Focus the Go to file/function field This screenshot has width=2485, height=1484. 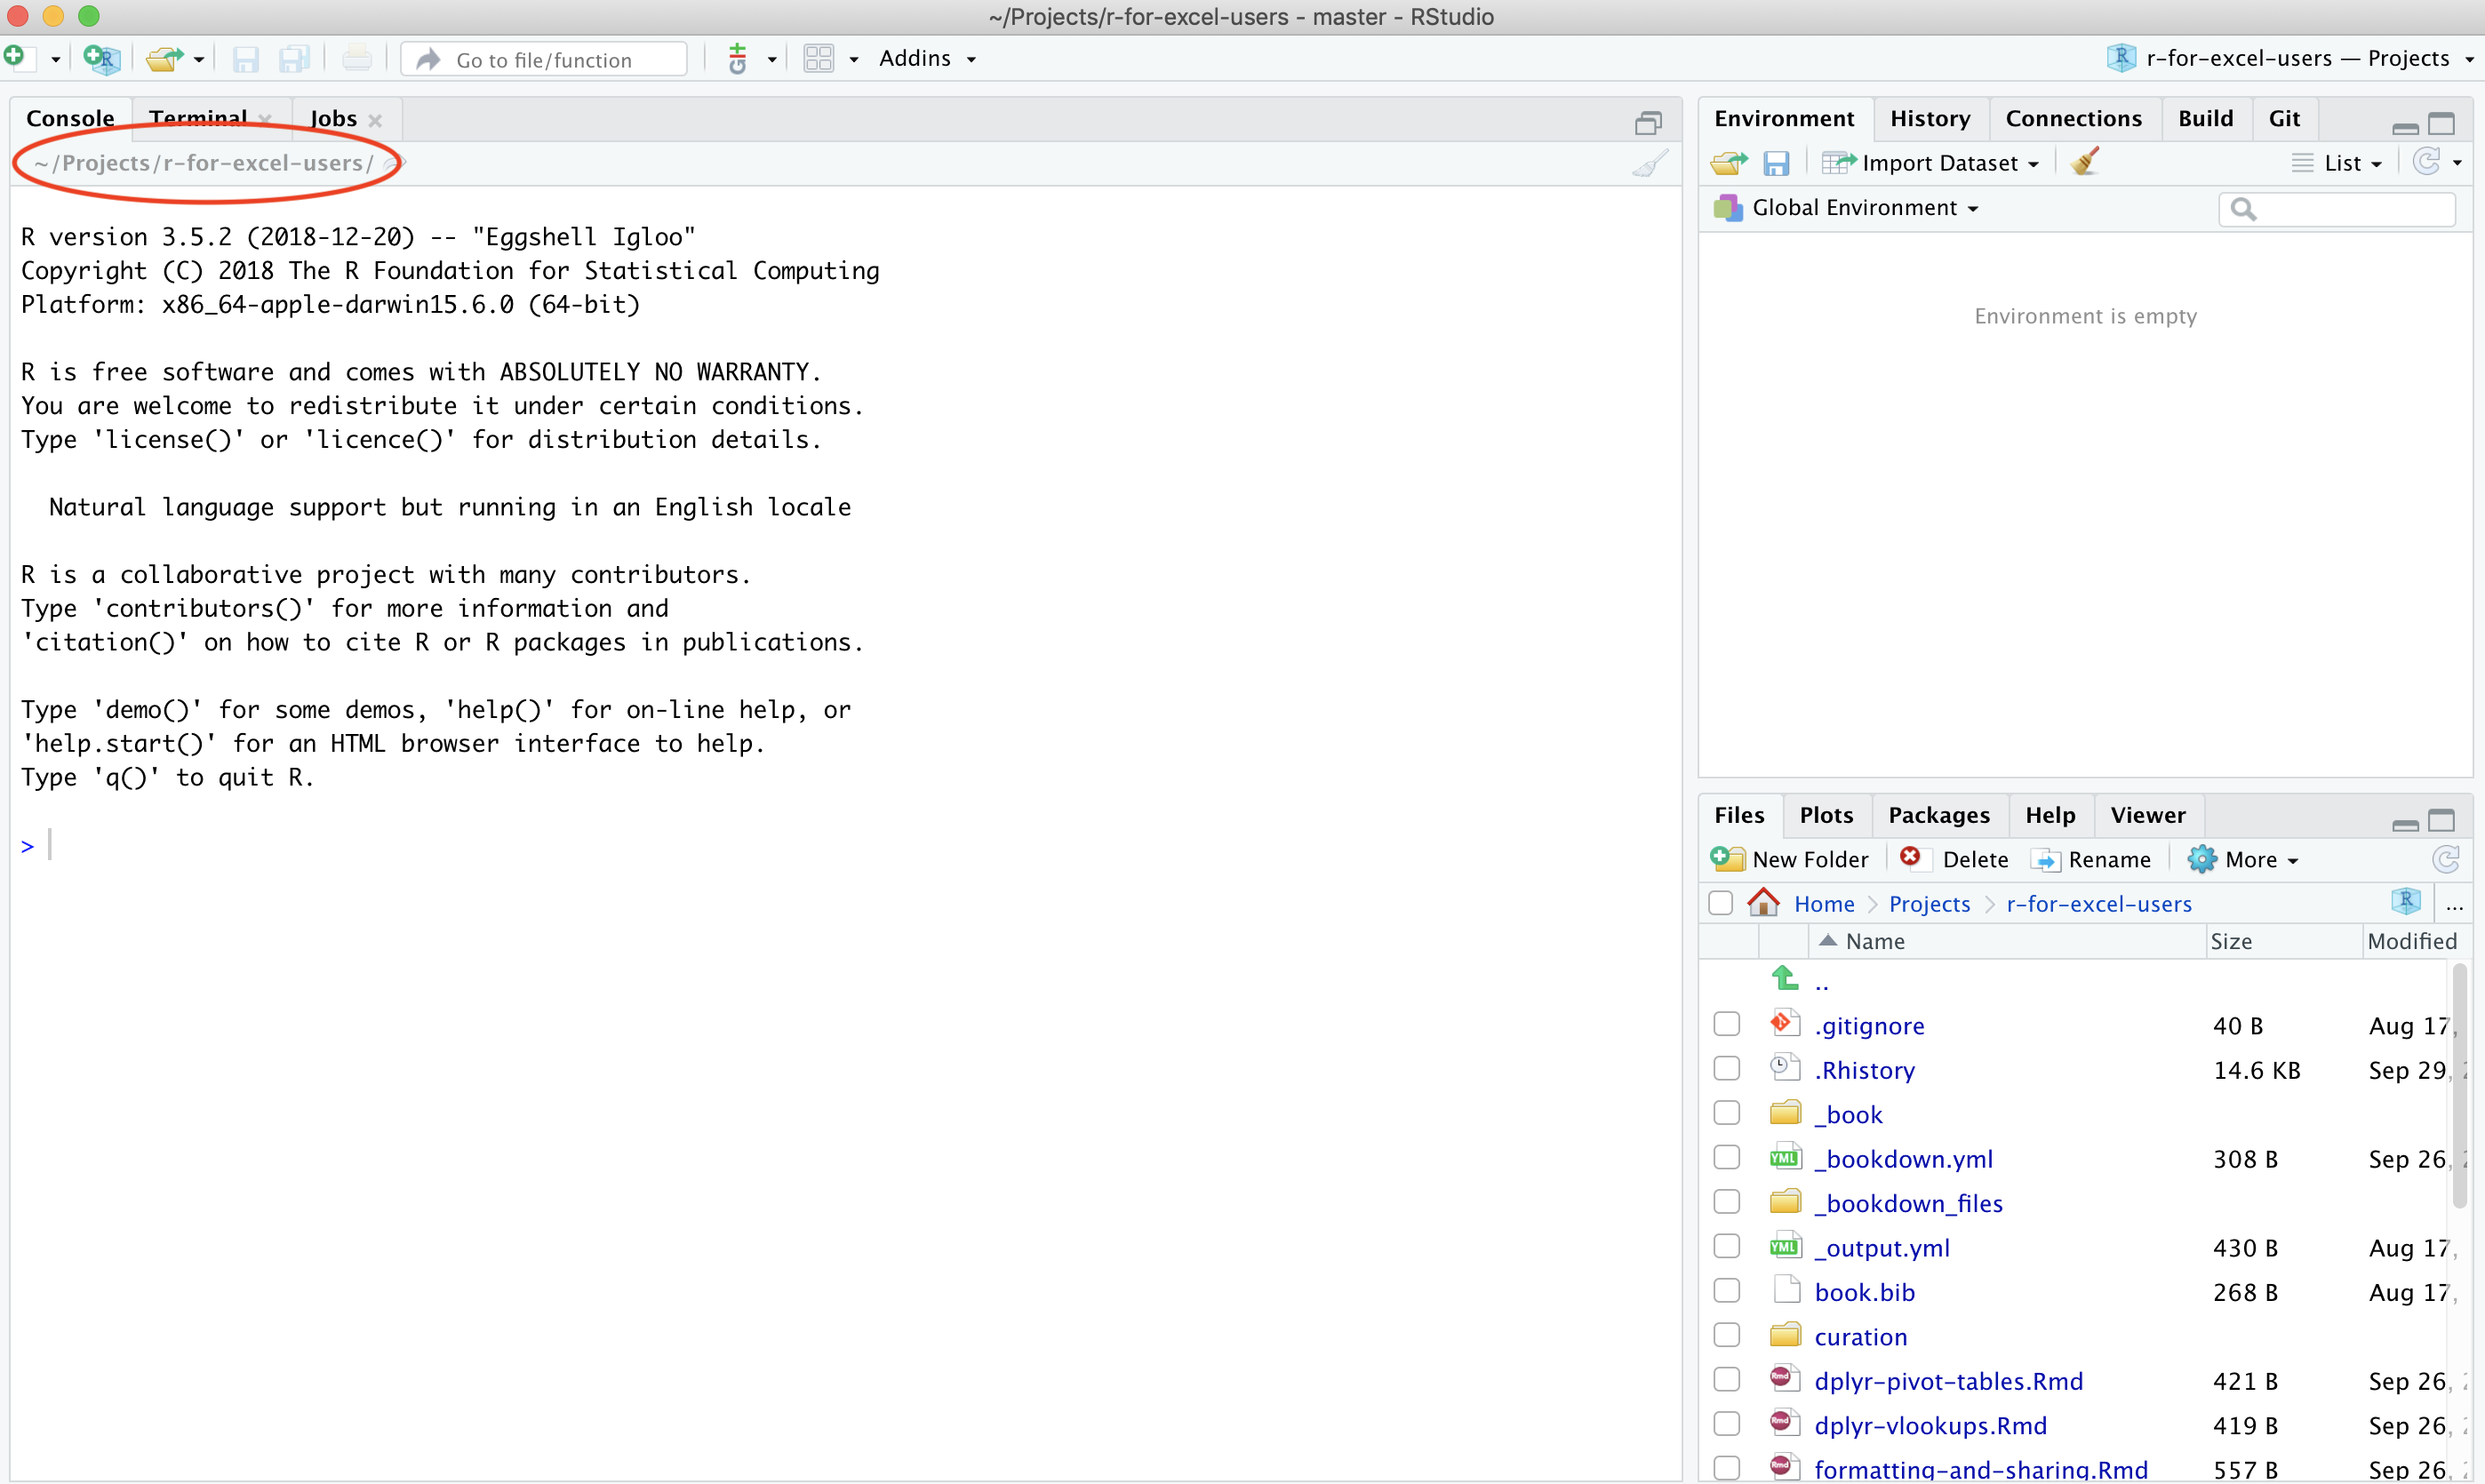545,60
